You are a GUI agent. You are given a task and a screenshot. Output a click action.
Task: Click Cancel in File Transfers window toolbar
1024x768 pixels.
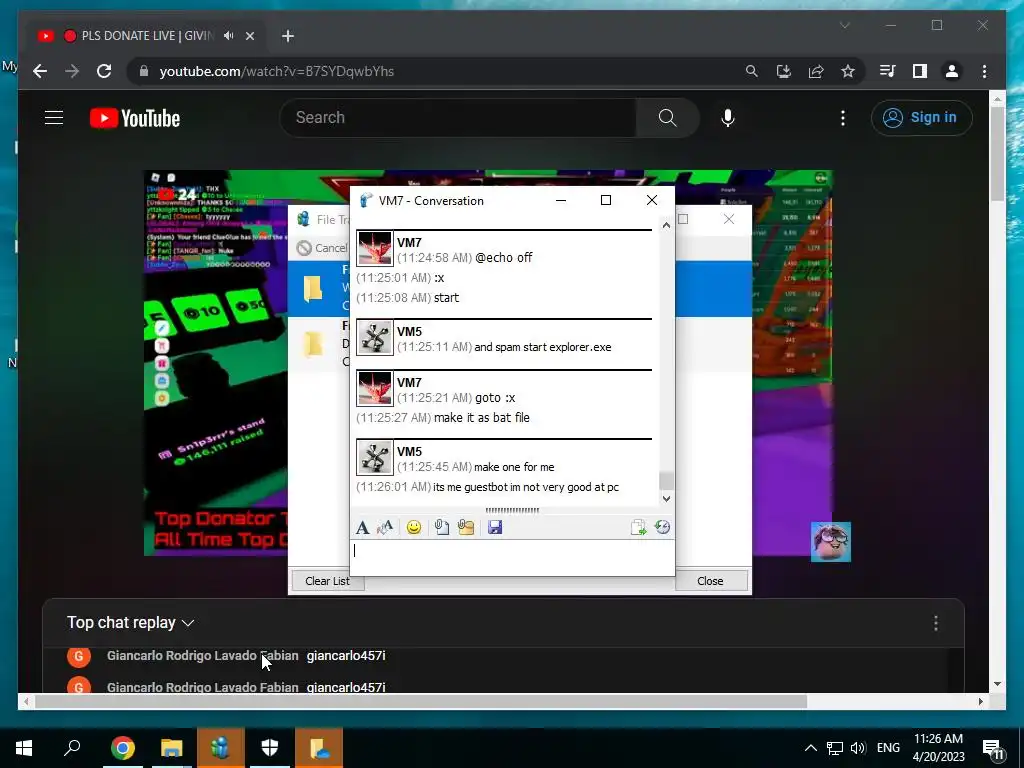coord(322,248)
